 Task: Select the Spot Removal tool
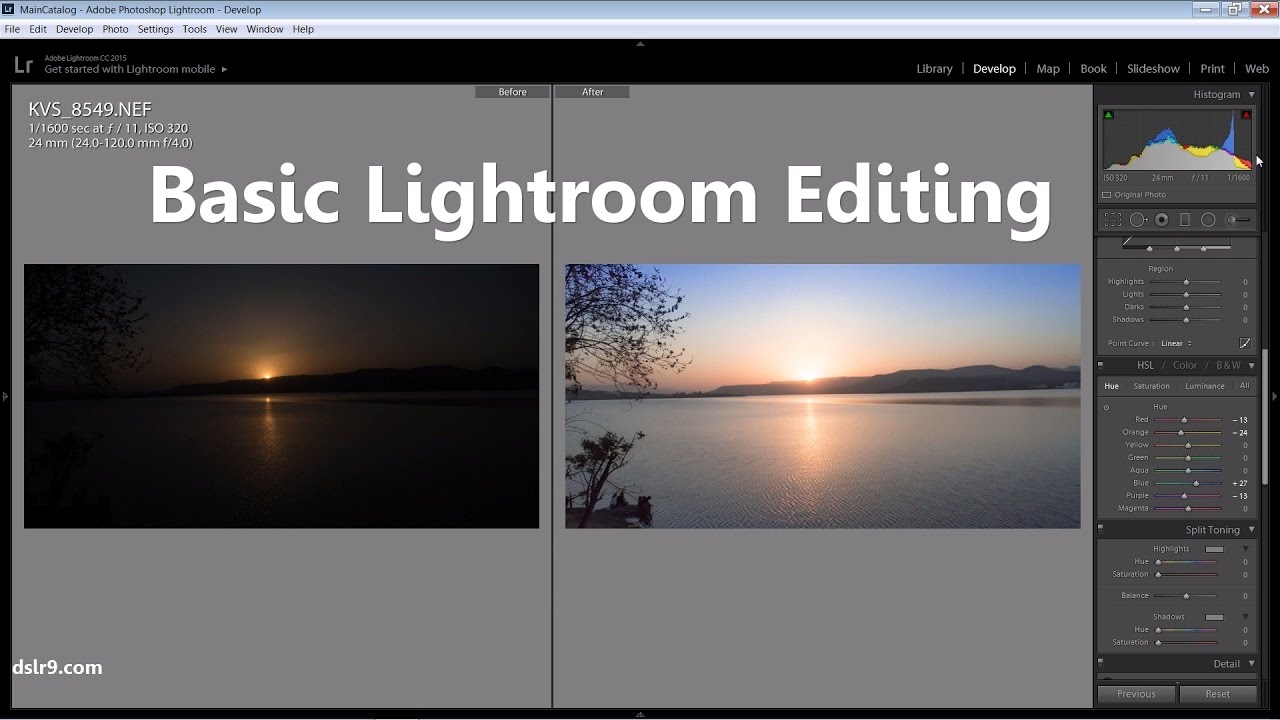1138,220
